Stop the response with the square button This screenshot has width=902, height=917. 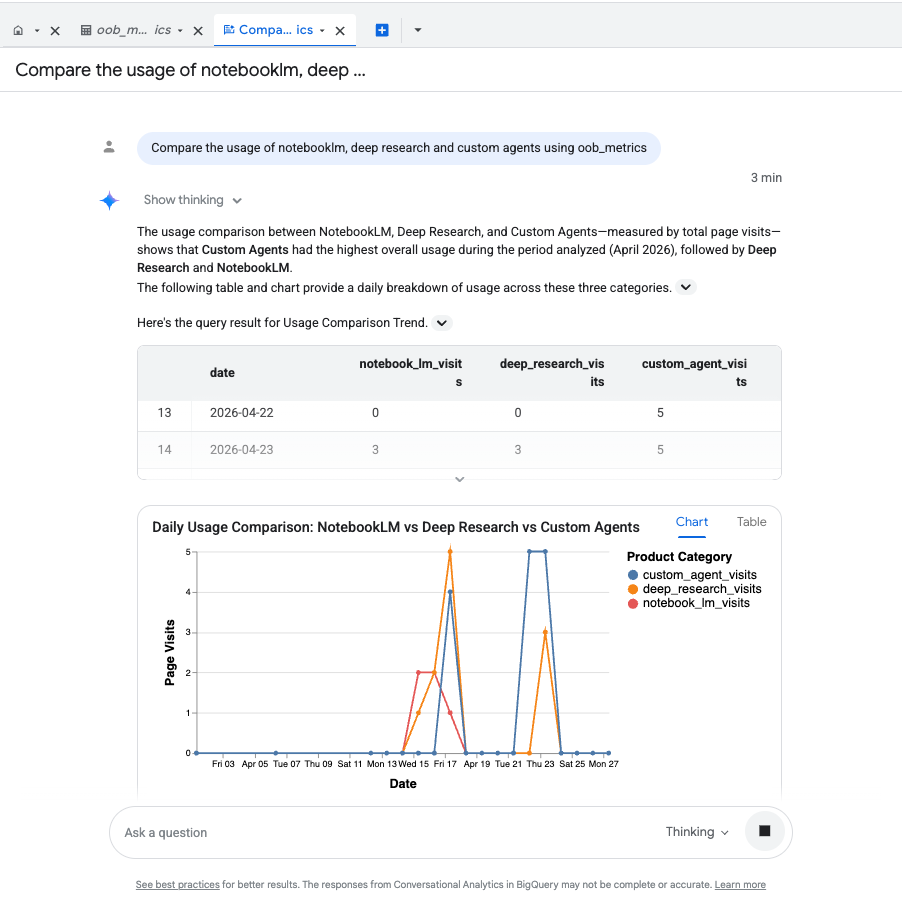coord(765,831)
